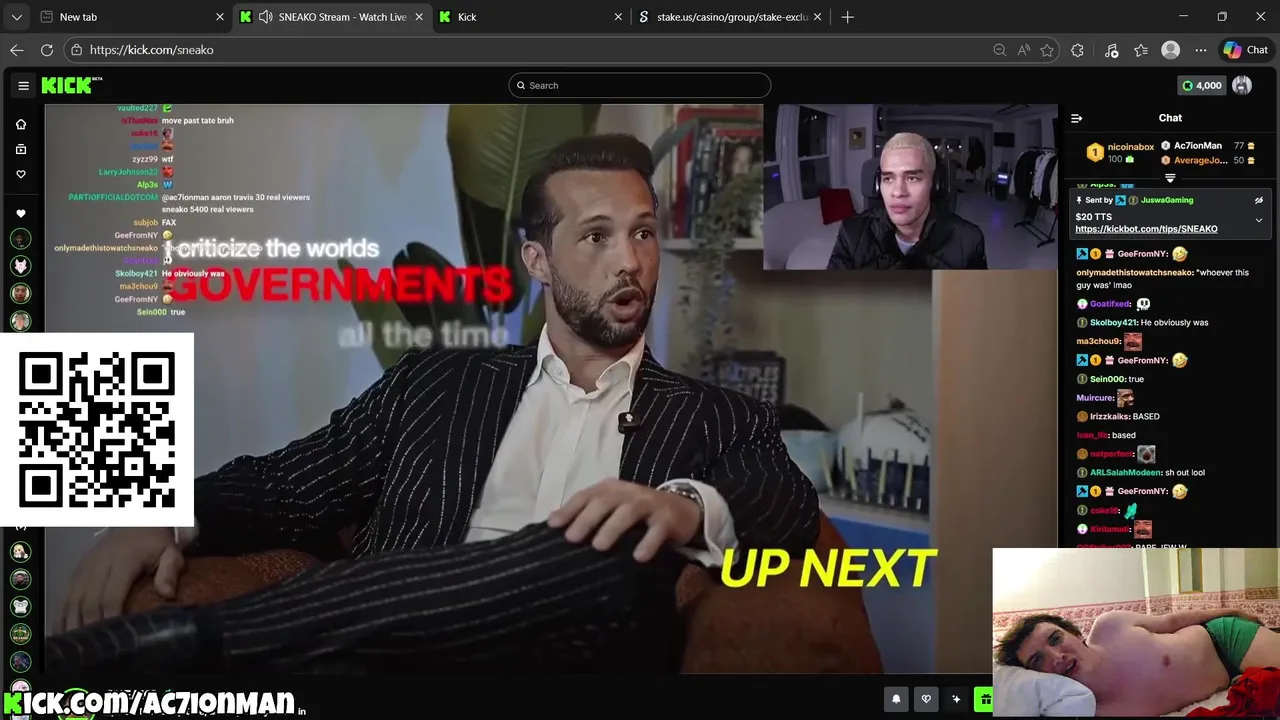Switch to the stake.us casino tab
The image size is (1280, 720).
pyautogui.click(x=732, y=17)
